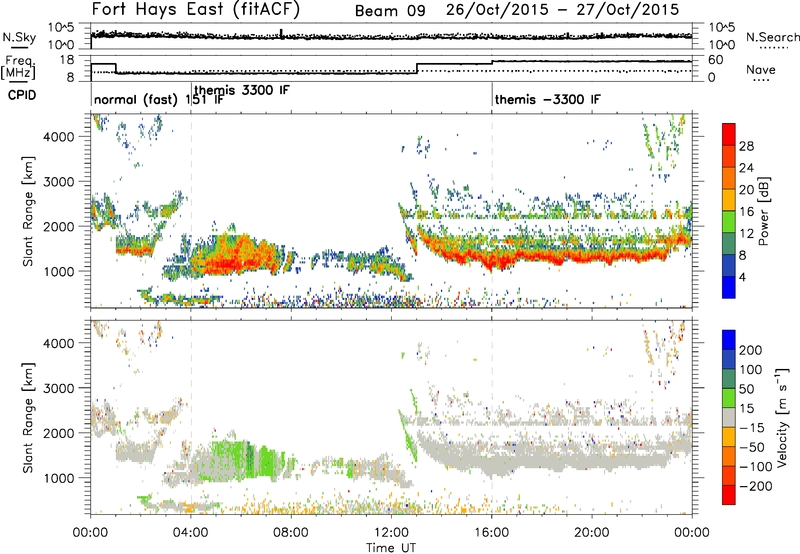Select the power panel 'Slant Range [km]' label
Image resolution: width=800 pixels, height=554 pixels.
pos(28,211)
